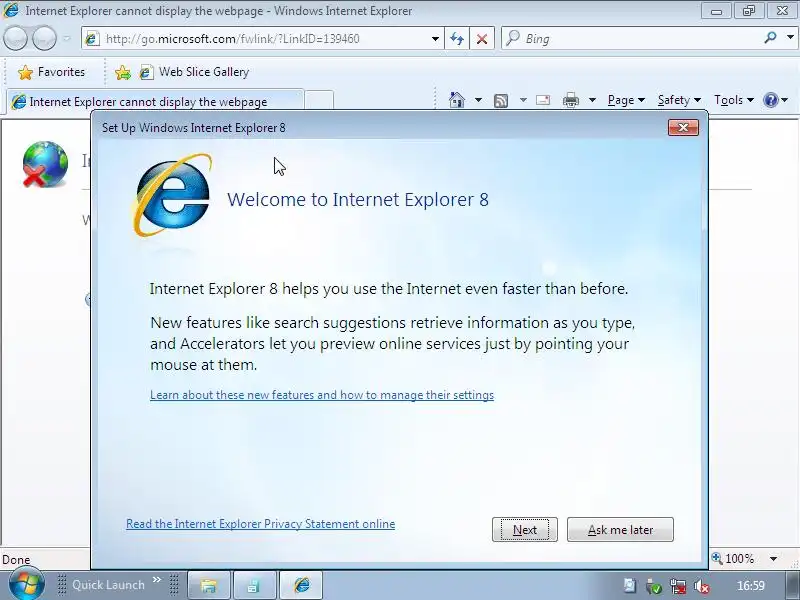Click the 'Done' status bar text
This screenshot has width=800, height=600.
pos(16,559)
